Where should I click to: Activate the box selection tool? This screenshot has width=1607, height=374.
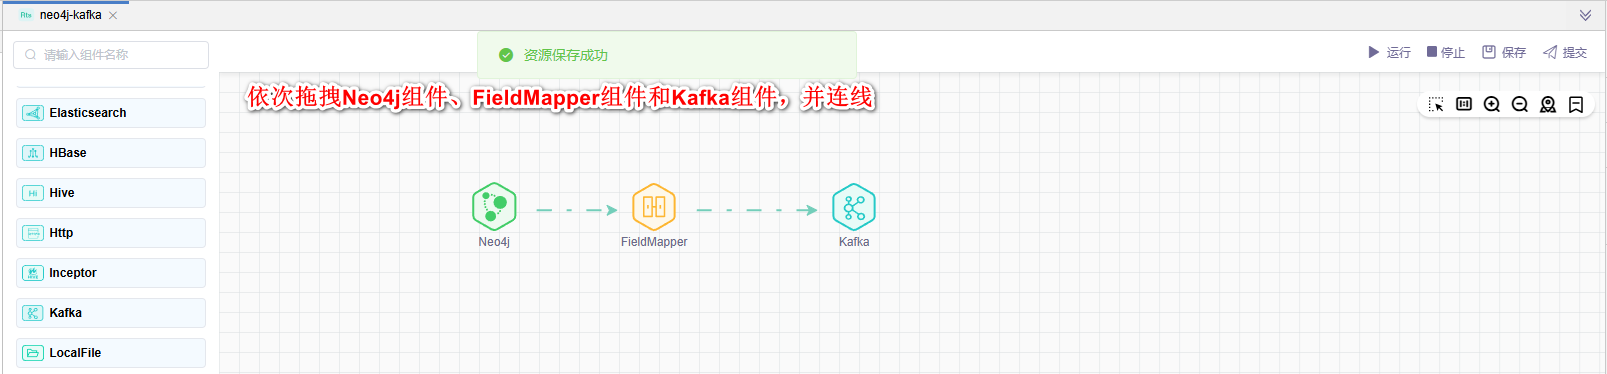tap(1436, 104)
